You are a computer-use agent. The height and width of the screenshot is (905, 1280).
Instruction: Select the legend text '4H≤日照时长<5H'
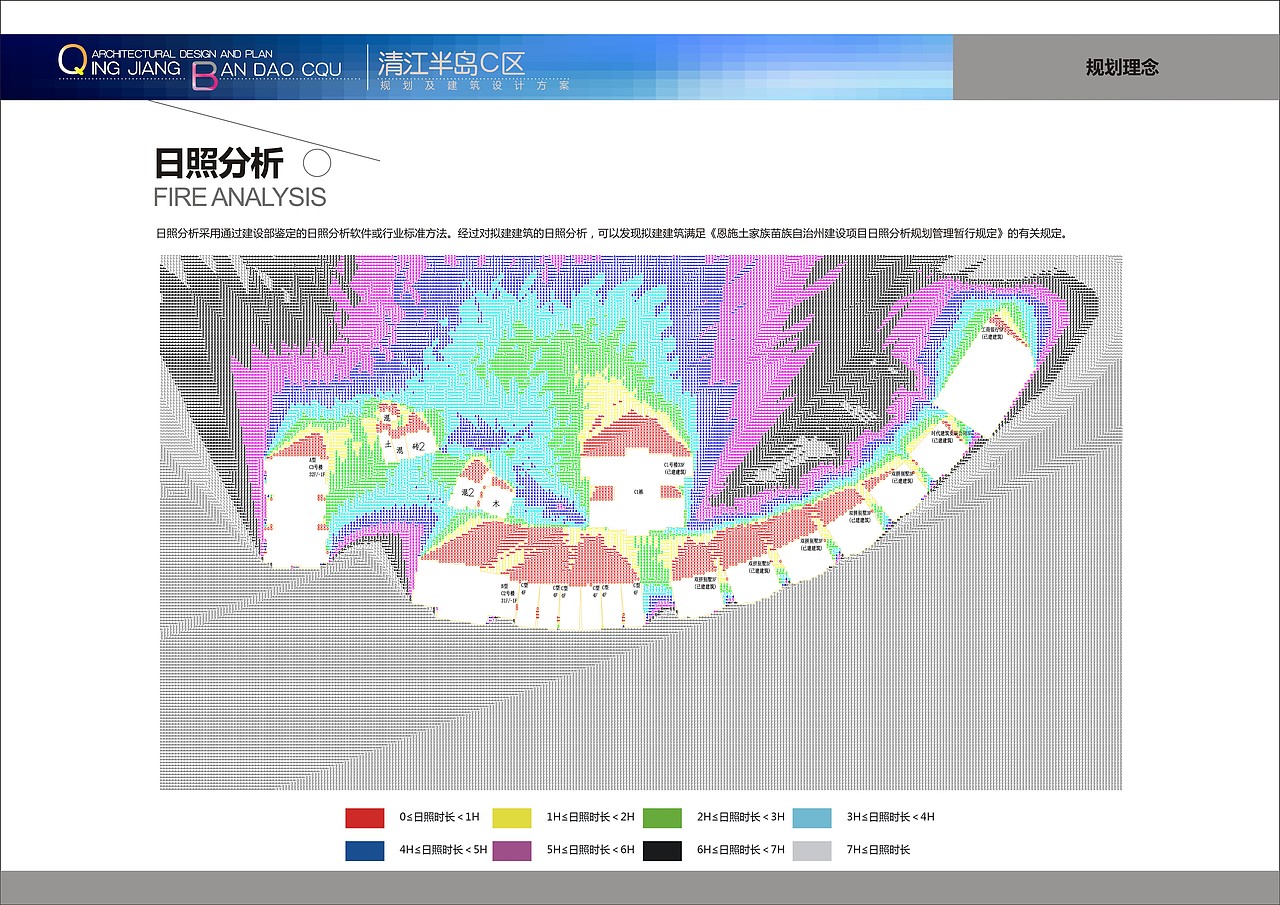[443, 850]
